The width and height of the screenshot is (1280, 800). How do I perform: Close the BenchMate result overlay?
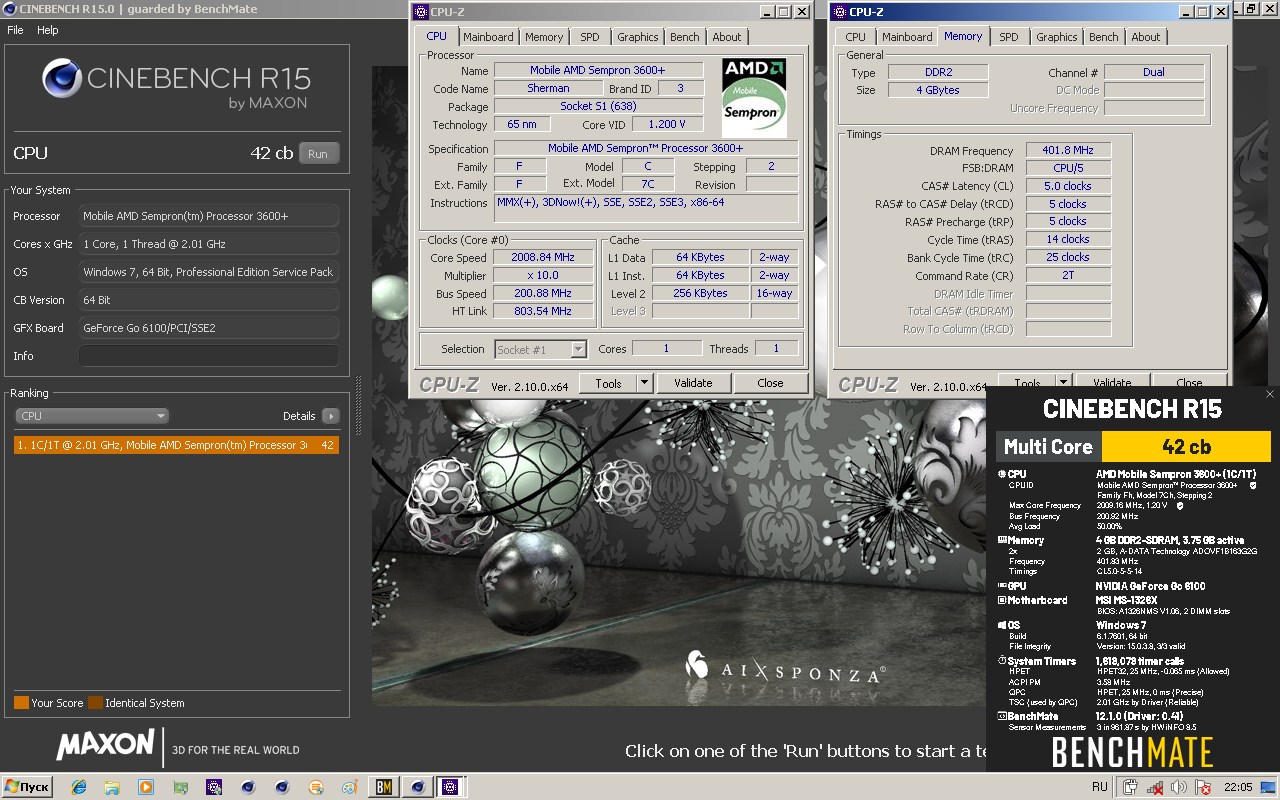[x=1270, y=395]
